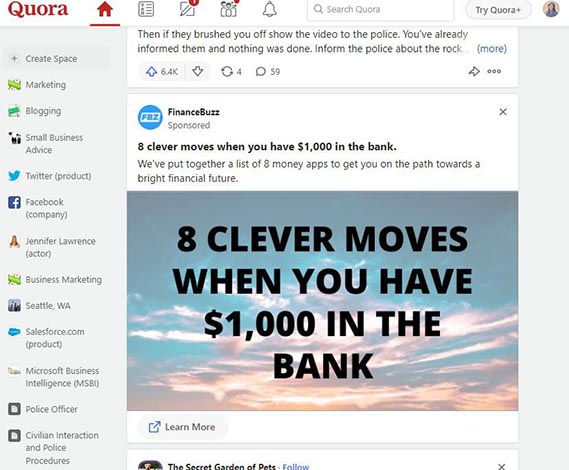Open the Following list icon
This screenshot has width=569, height=470.
click(x=146, y=9)
